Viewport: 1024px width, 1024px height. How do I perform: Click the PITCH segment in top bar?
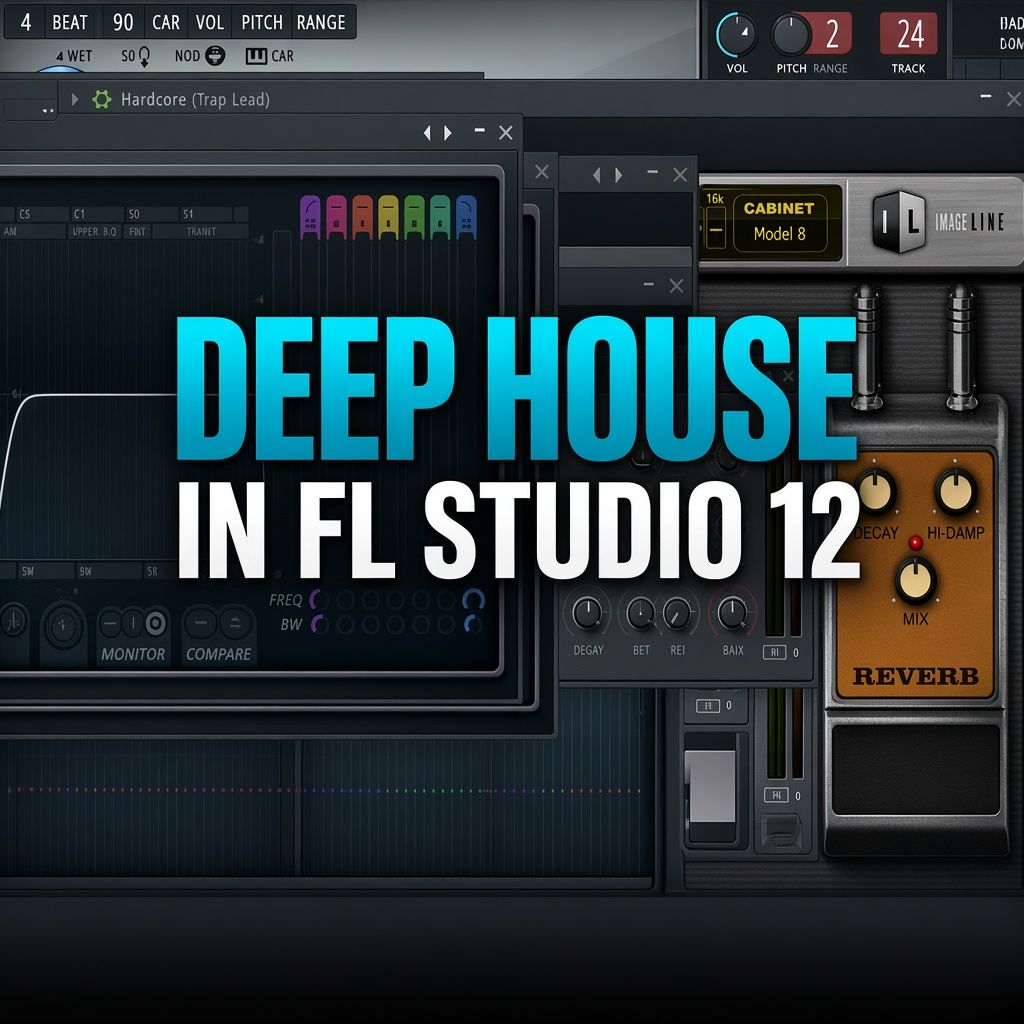pos(262,22)
